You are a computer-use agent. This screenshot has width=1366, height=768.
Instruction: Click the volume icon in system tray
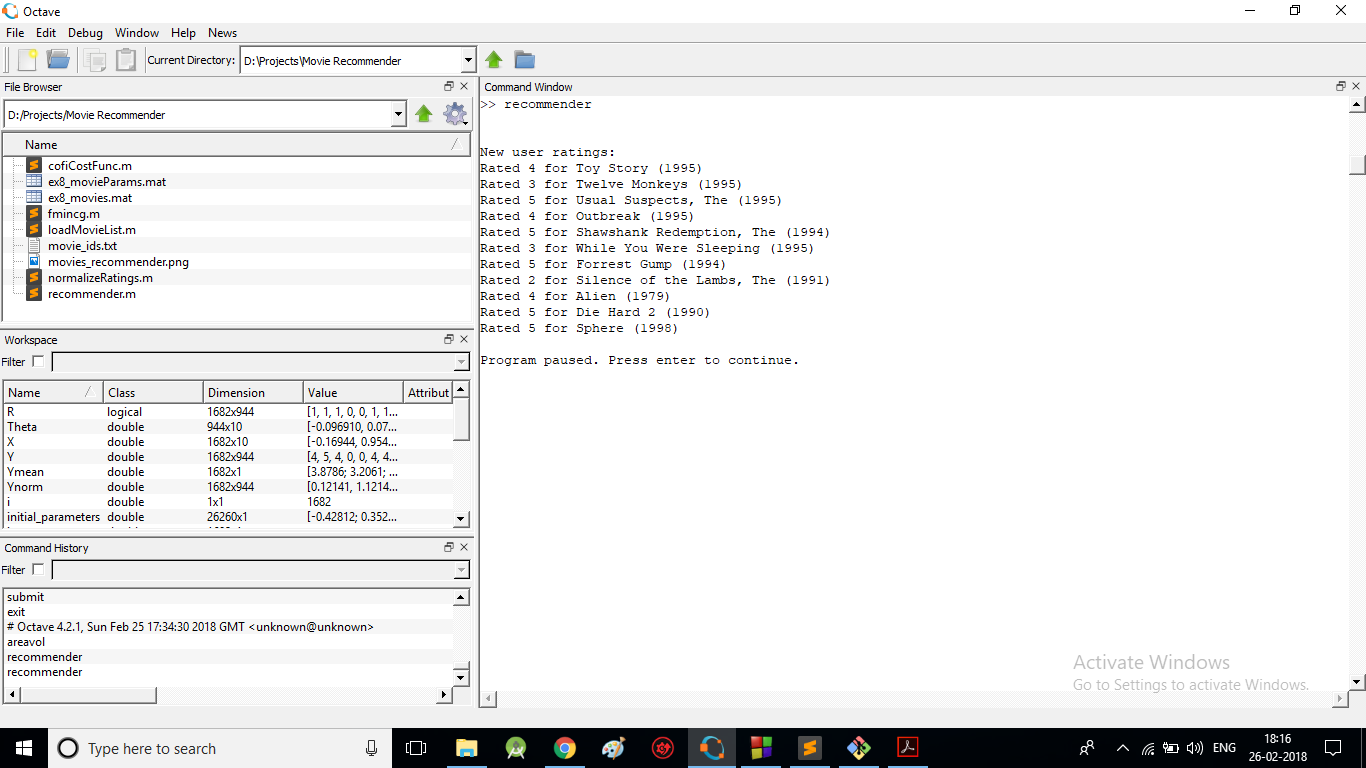[1195, 748]
